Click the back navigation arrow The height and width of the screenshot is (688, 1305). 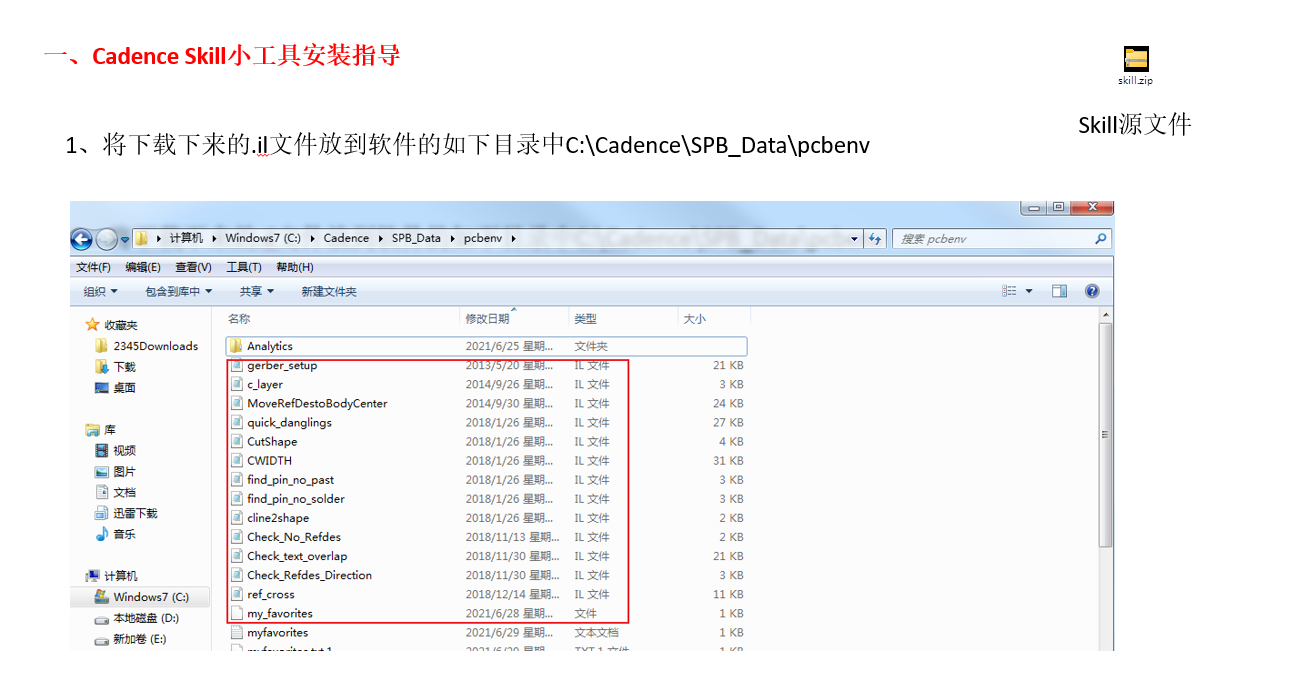(81, 238)
